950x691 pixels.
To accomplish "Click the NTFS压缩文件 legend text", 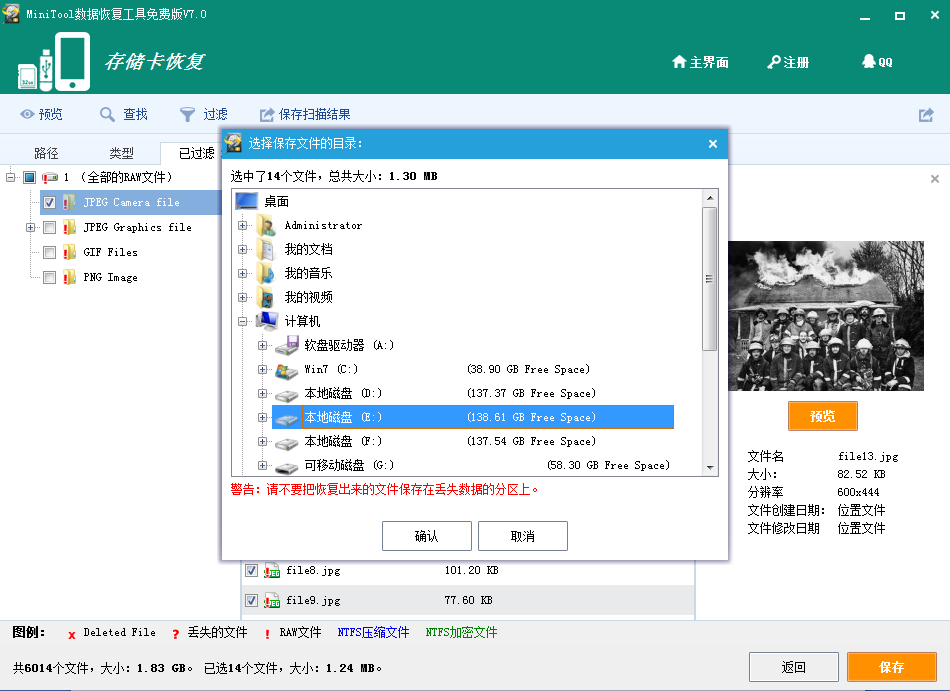I will pos(373,632).
